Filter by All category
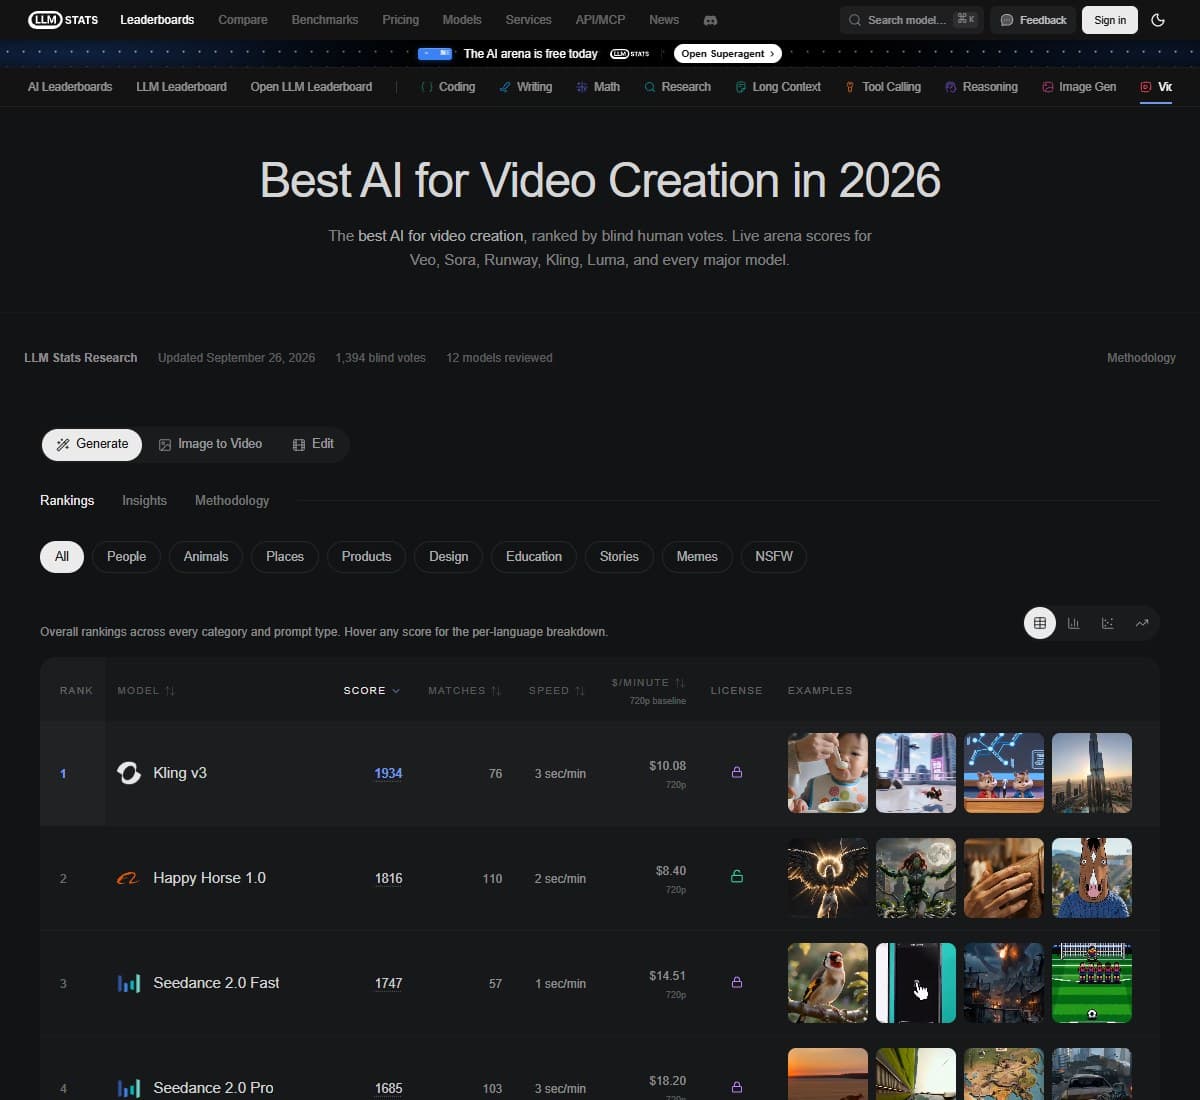1200x1100 pixels. [62, 556]
